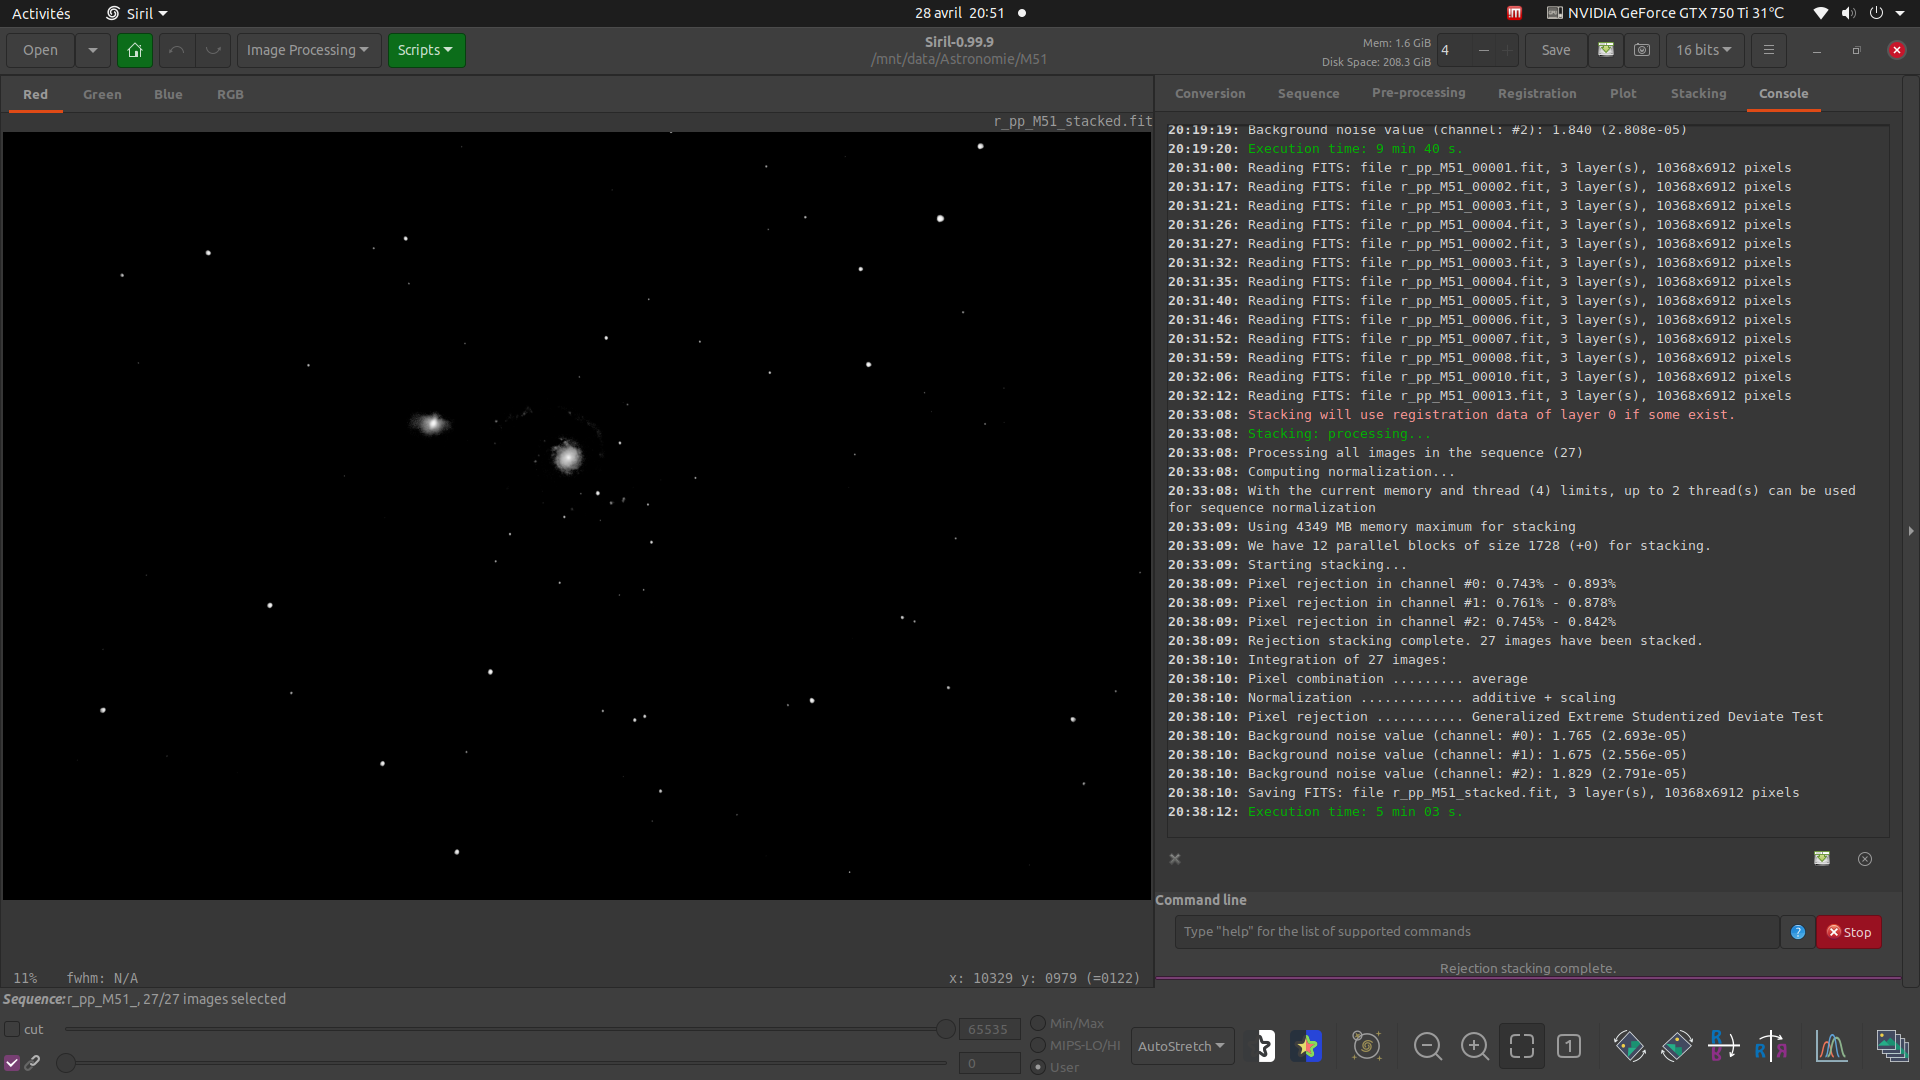1920x1080 pixels.
Task: Click the Save button
Action: pyautogui.click(x=1555, y=50)
